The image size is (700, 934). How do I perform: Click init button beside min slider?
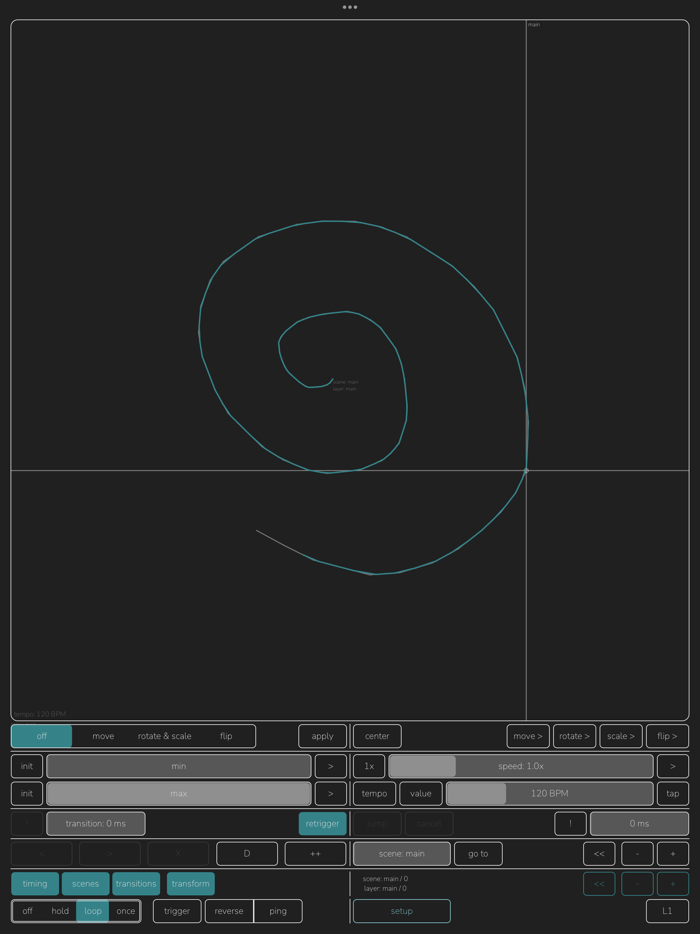(x=27, y=766)
